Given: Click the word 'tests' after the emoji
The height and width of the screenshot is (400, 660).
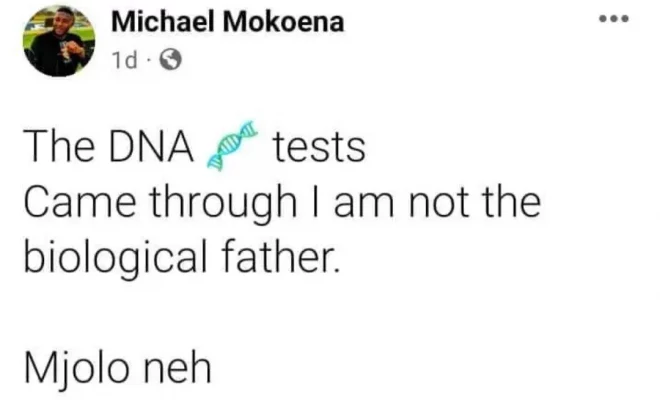Looking at the screenshot, I should point(318,149).
